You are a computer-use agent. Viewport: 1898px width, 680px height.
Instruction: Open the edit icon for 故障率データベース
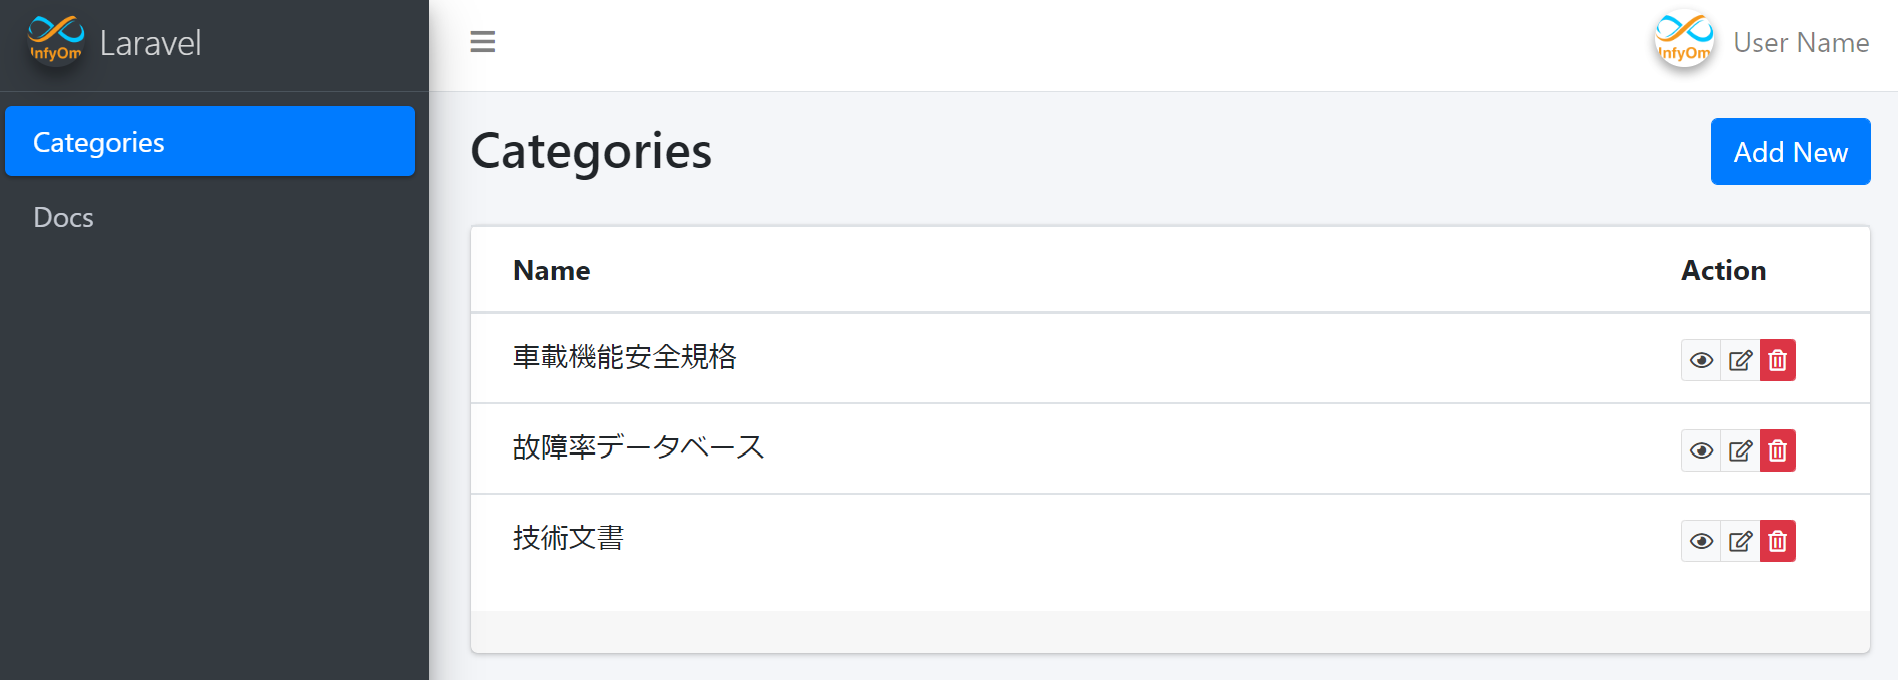pos(1739,450)
